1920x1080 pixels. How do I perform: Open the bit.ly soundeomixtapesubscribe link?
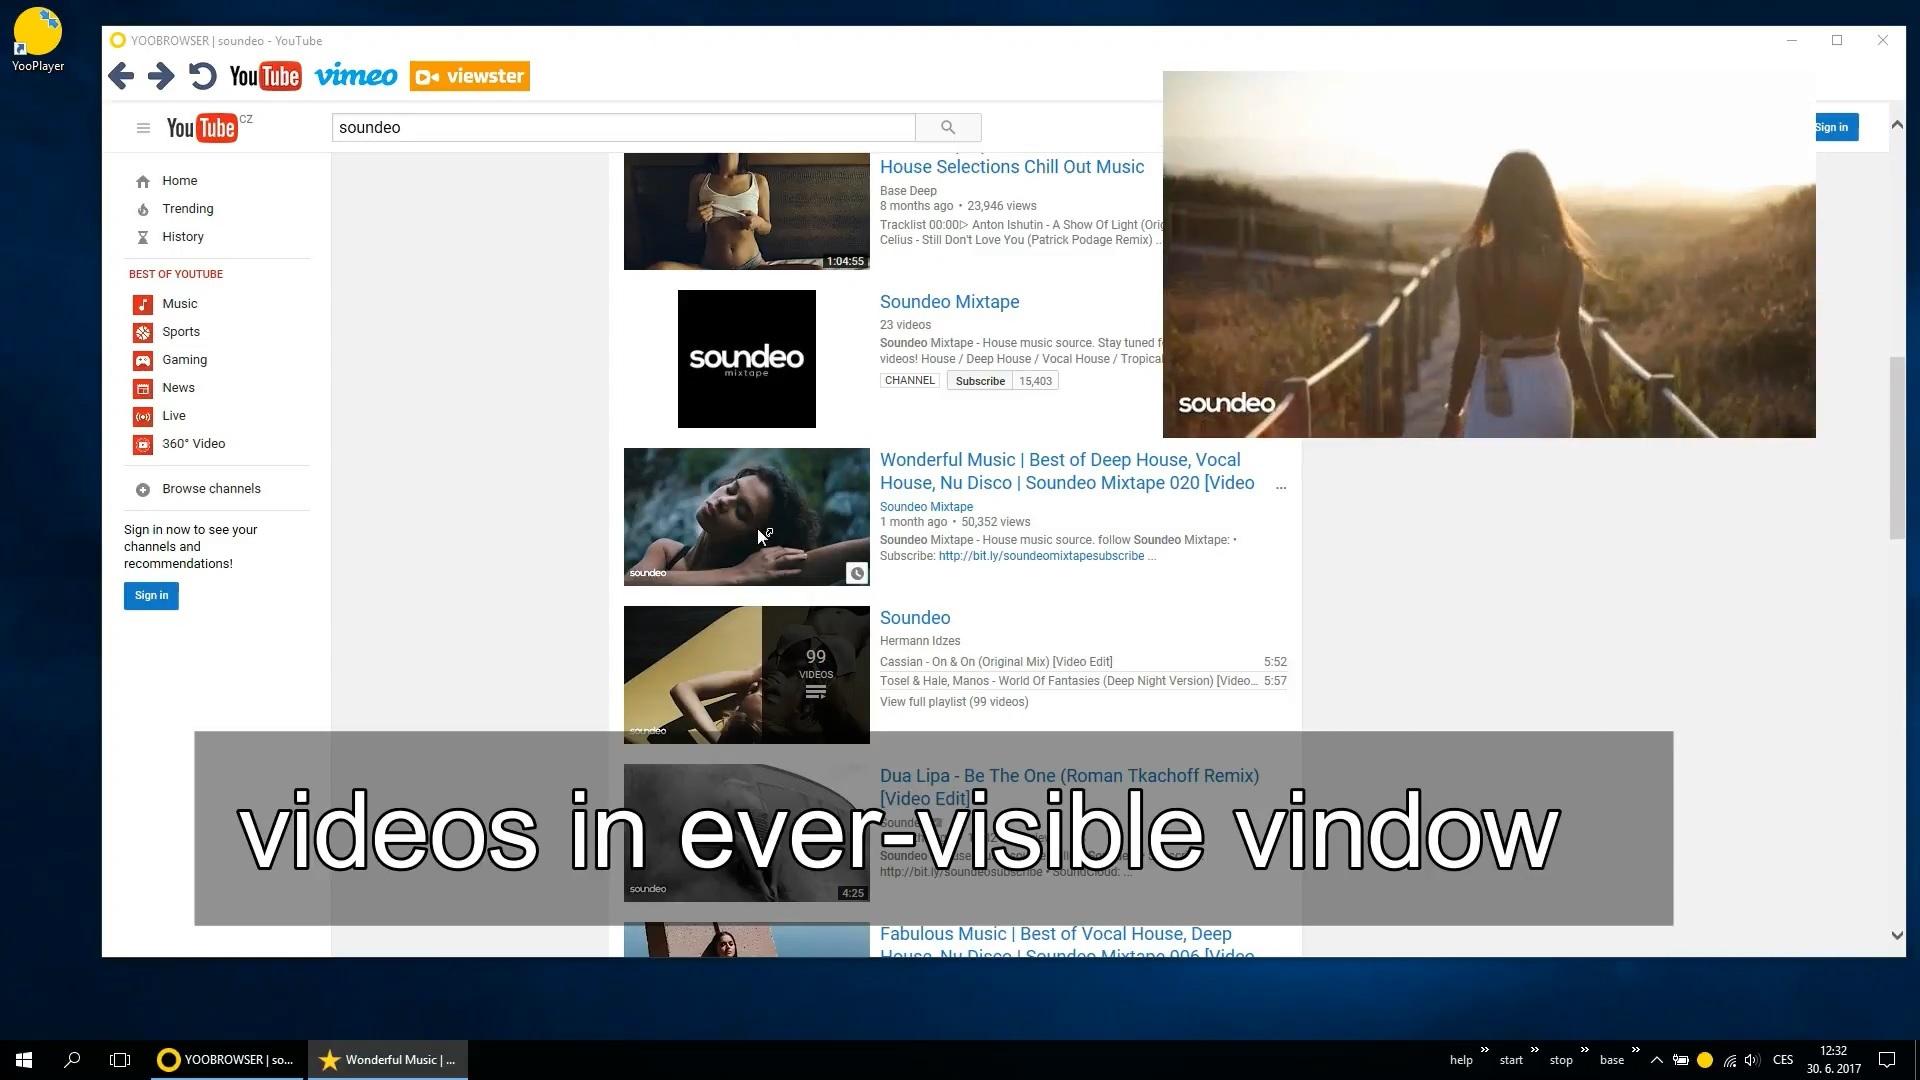[1041, 556]
